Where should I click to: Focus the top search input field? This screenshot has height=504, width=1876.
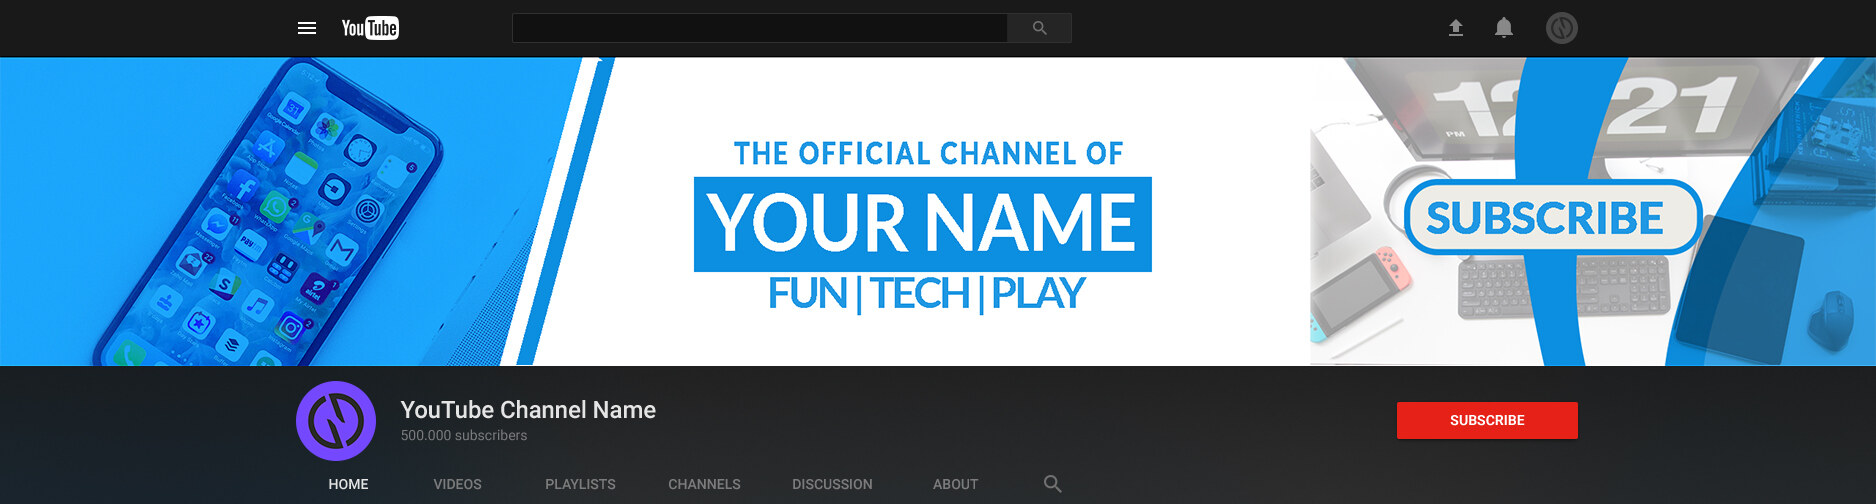(x=759, y=28)
